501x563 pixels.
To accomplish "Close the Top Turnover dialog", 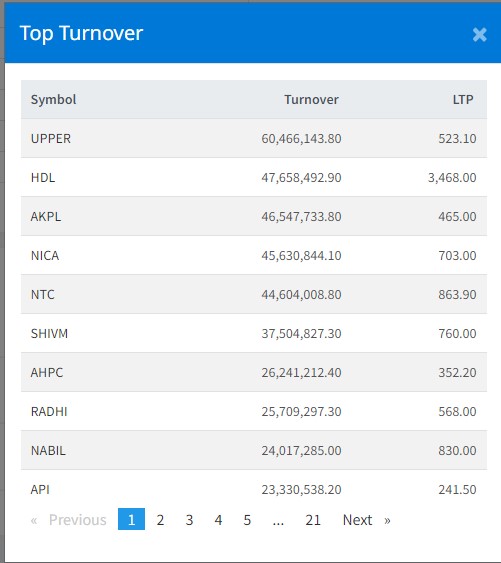I will [x=479, y=35].
